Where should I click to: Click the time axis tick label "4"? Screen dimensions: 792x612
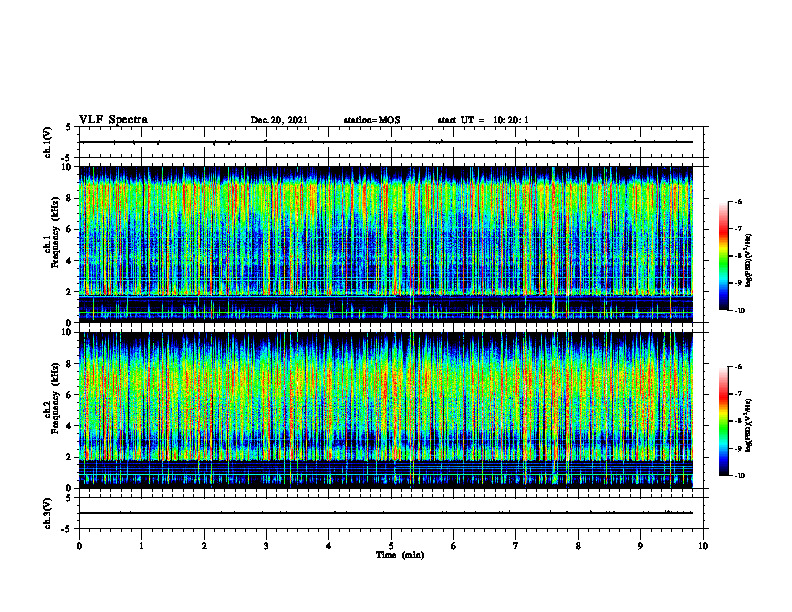coord(329,546)
